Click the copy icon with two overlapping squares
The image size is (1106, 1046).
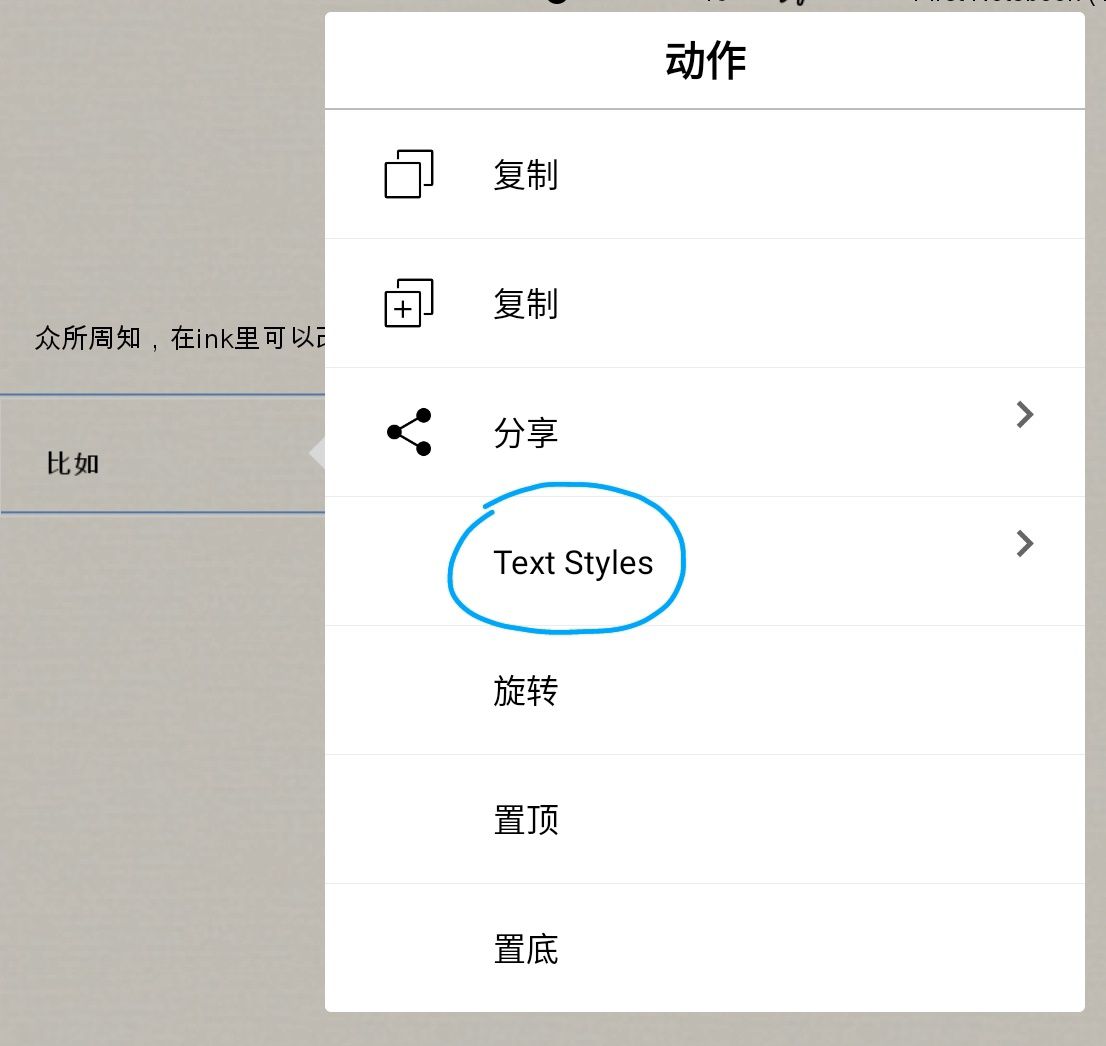(408, 174)
